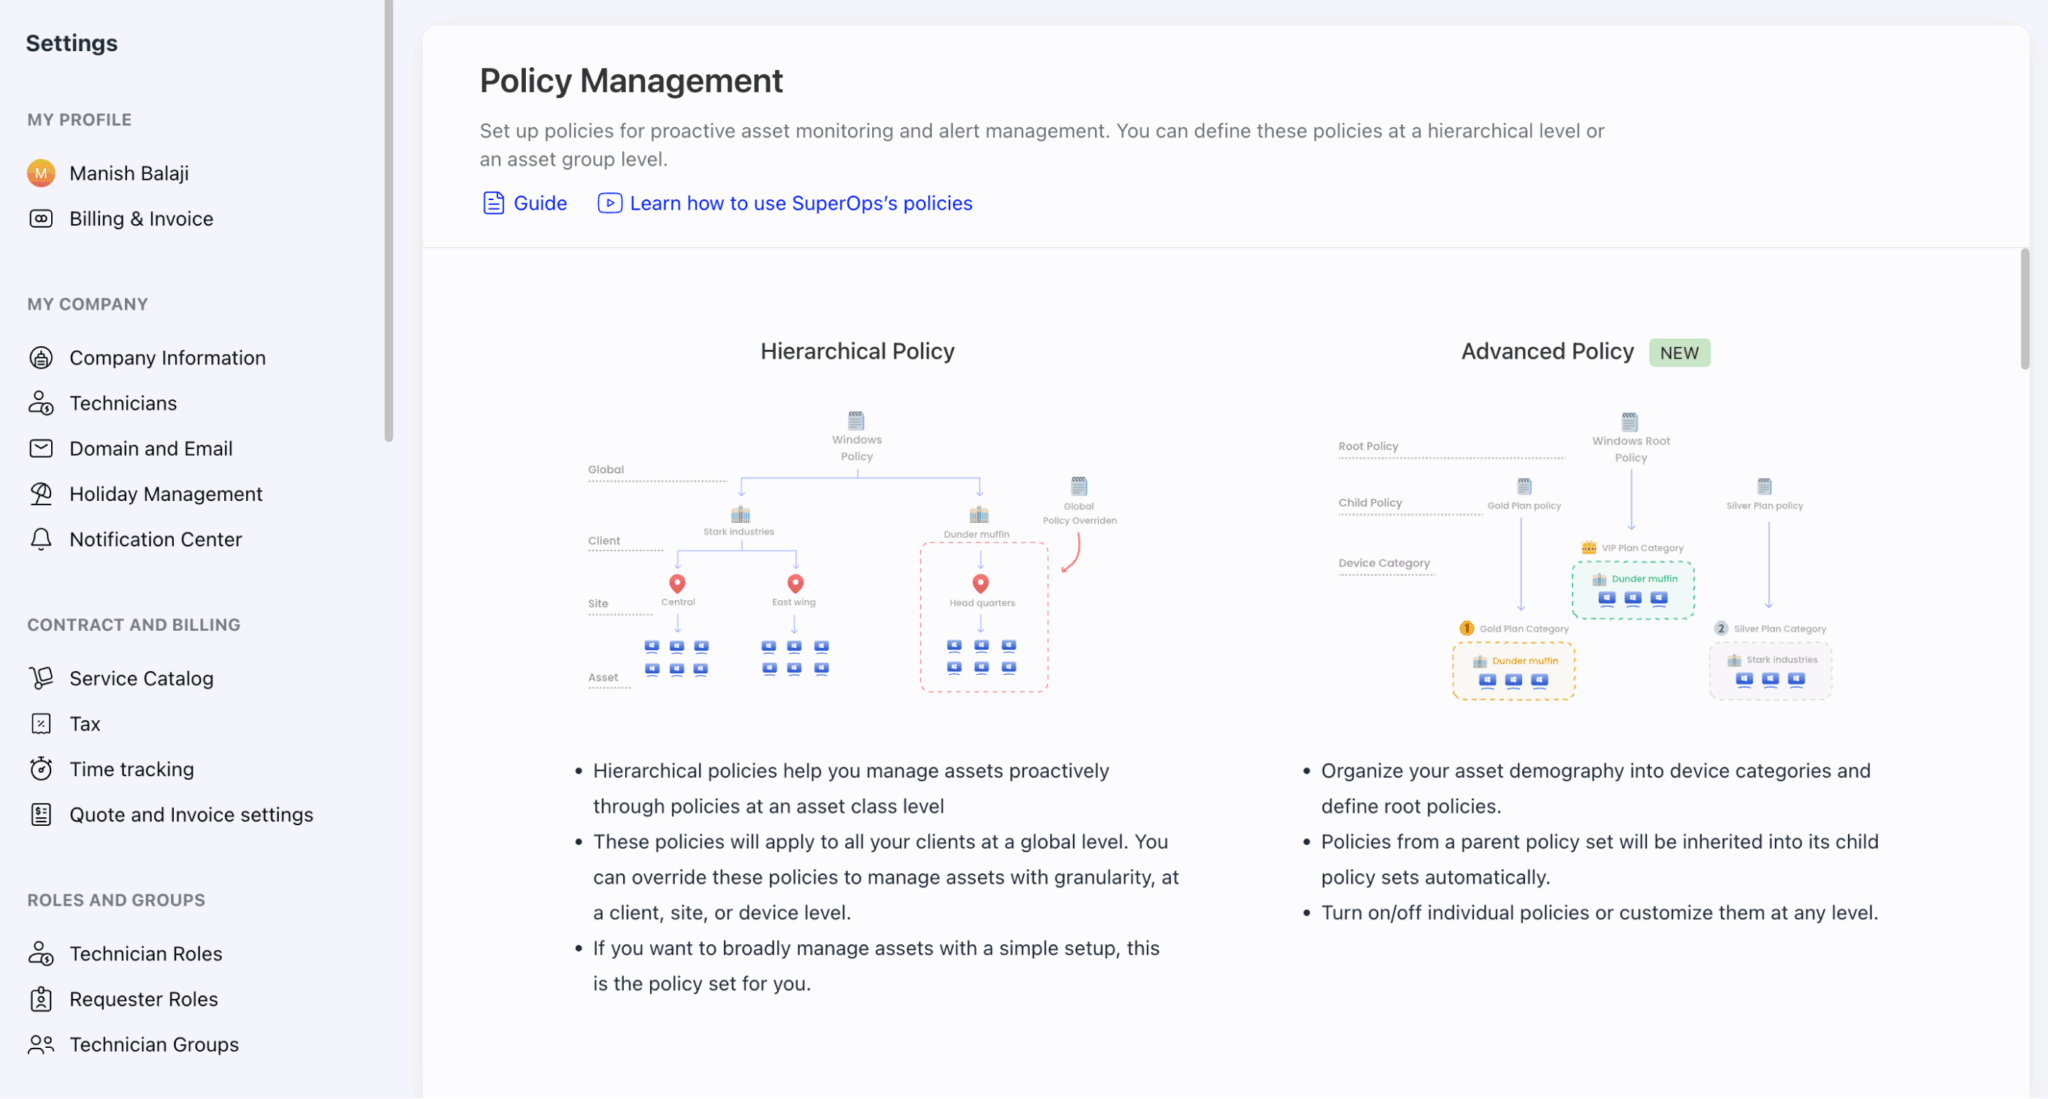
Task: Click the Holiday Management umbrella icon
Action: point(41,494)
